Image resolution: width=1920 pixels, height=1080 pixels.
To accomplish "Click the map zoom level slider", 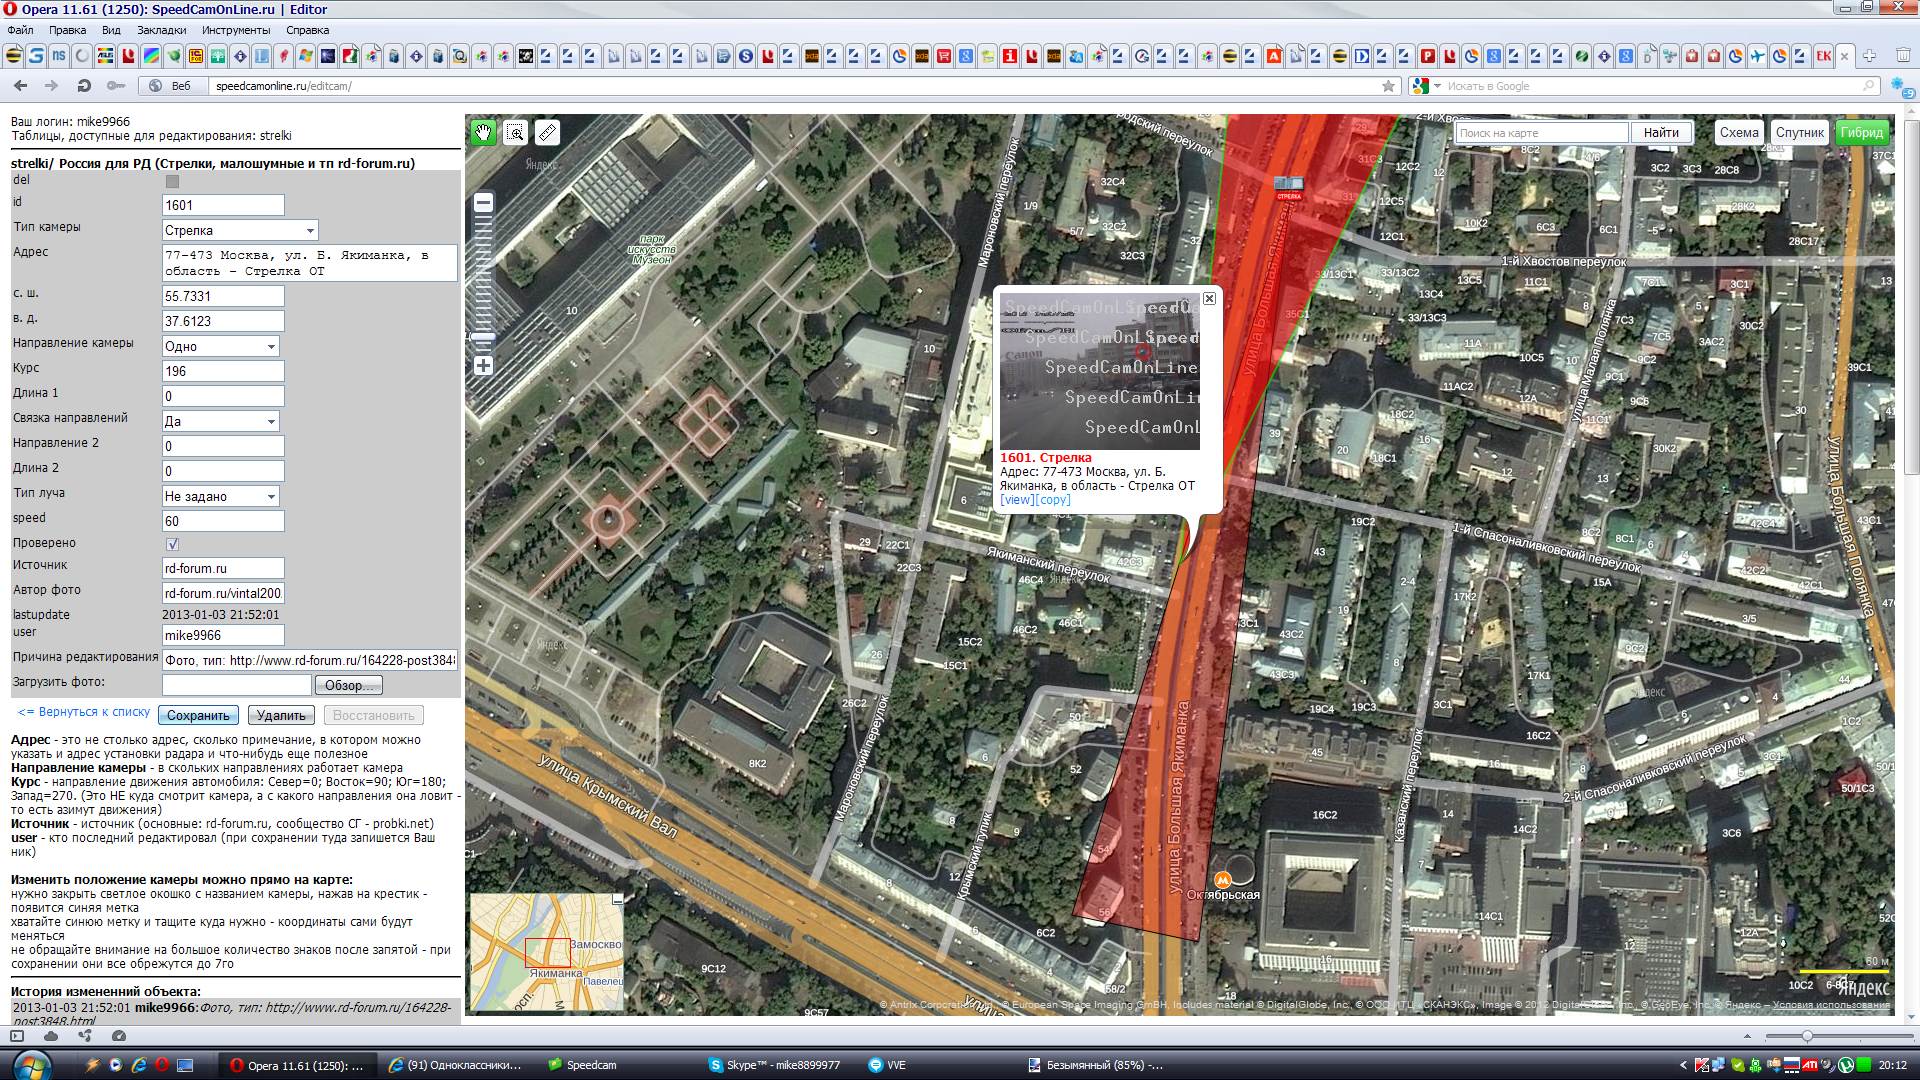I will [483, 336].
